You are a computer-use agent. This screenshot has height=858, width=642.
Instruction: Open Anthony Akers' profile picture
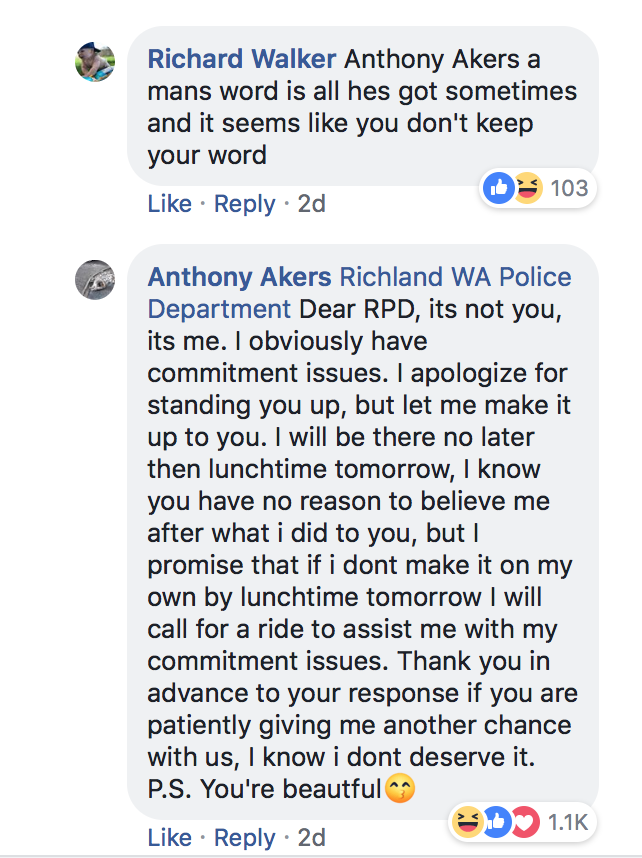(x=95, y=280)
